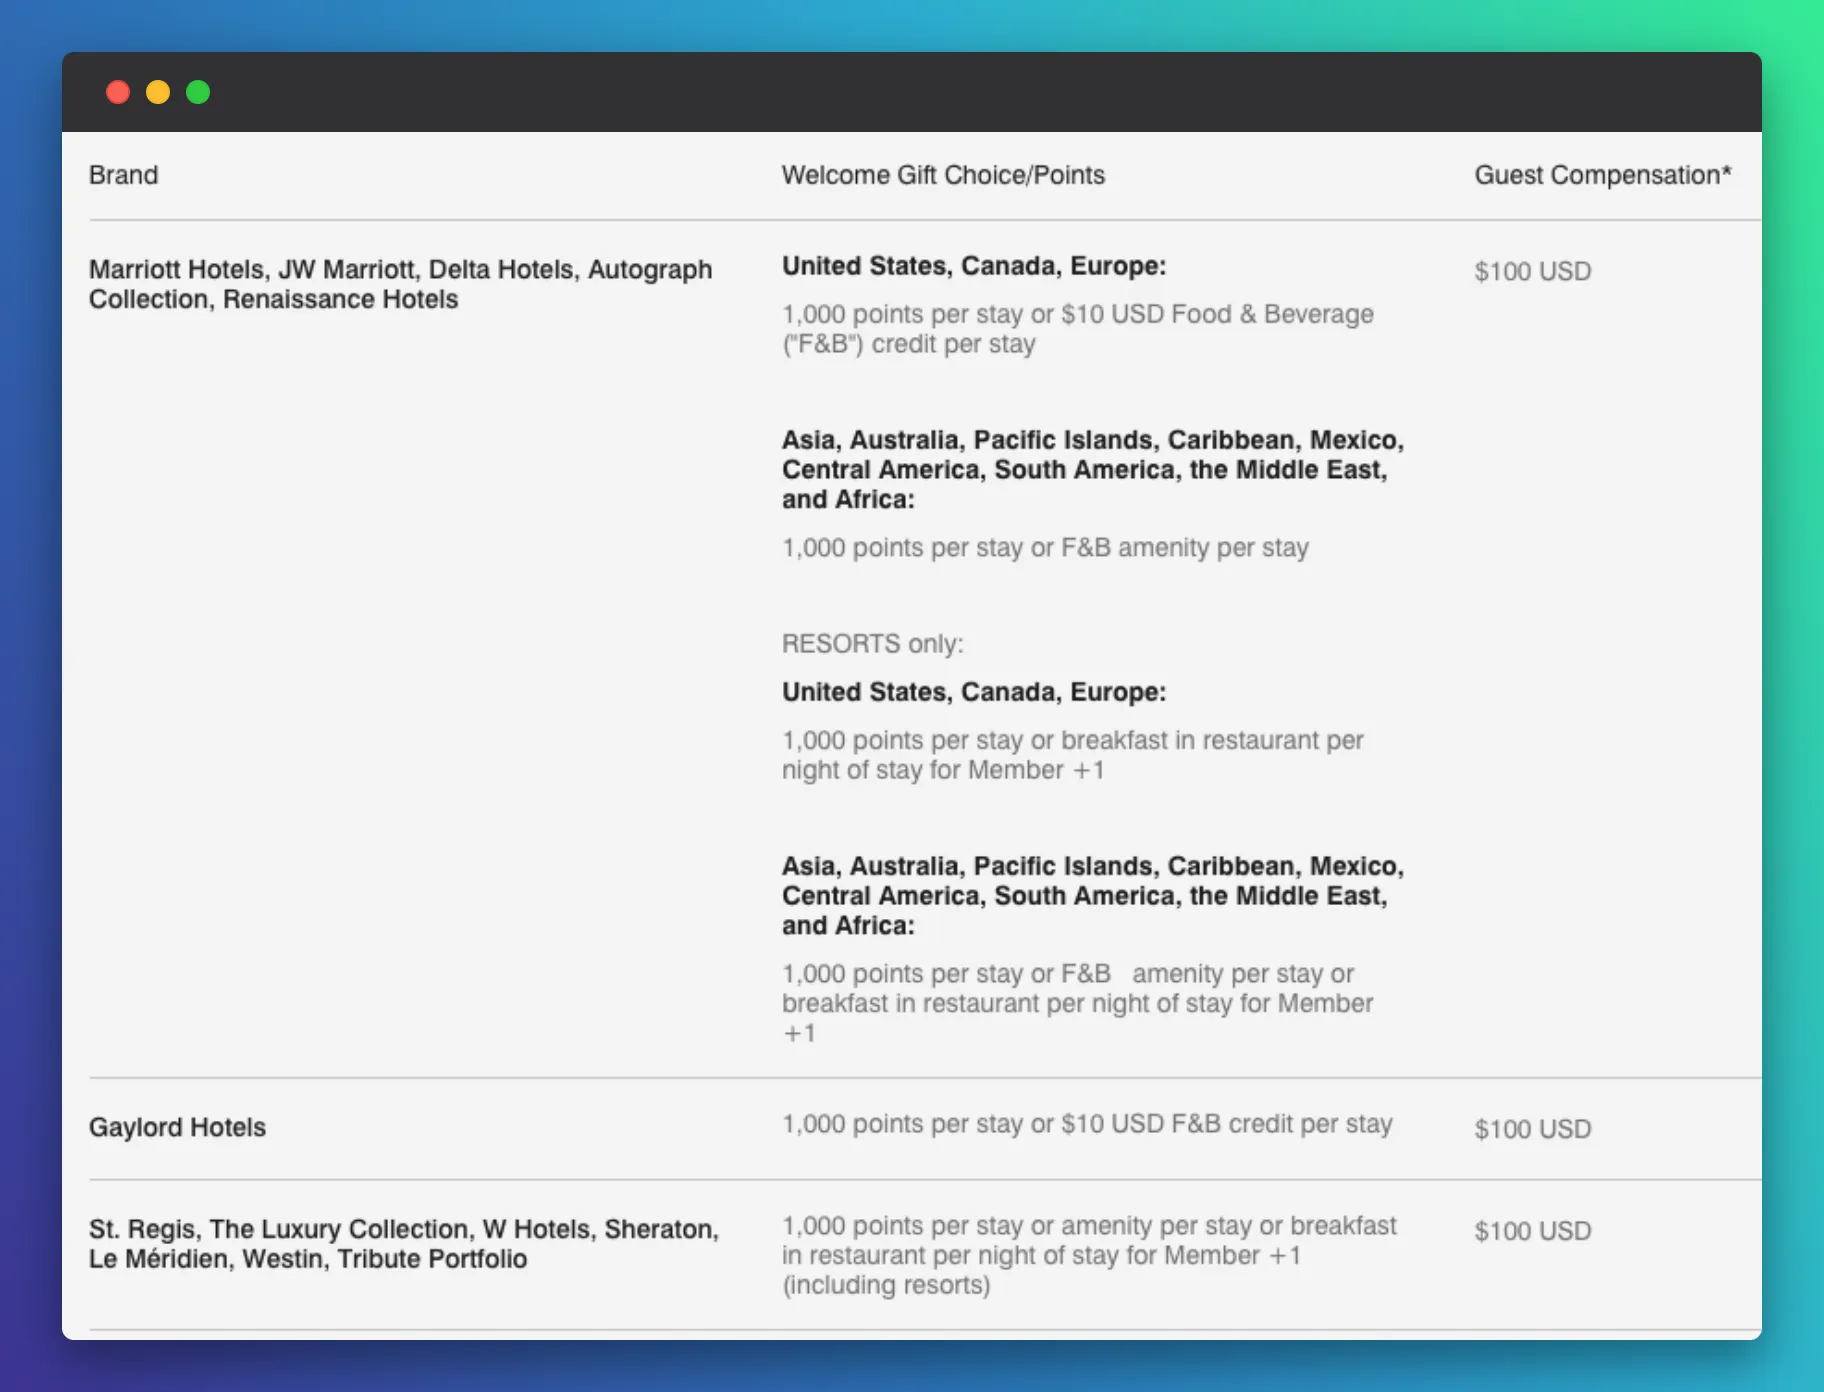1824x1392 pixels.
Task: Click $100 USD in the Gaylord Hotels row
Action: [1533, 1129]
